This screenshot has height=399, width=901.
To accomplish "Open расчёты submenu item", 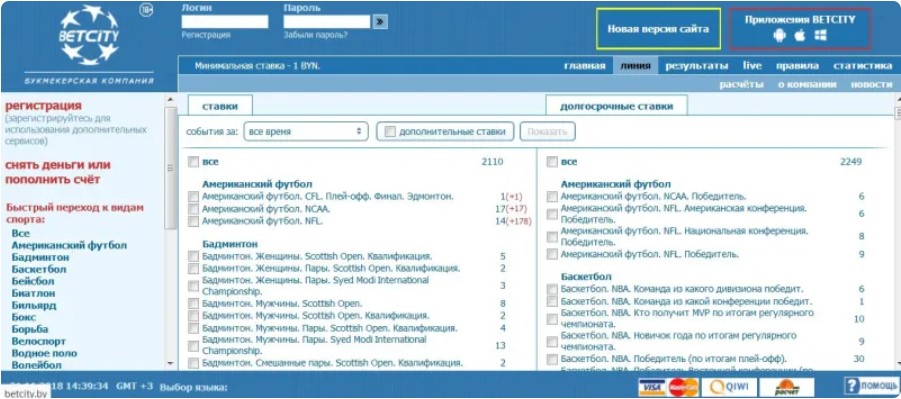I will [x=741, y=85].
